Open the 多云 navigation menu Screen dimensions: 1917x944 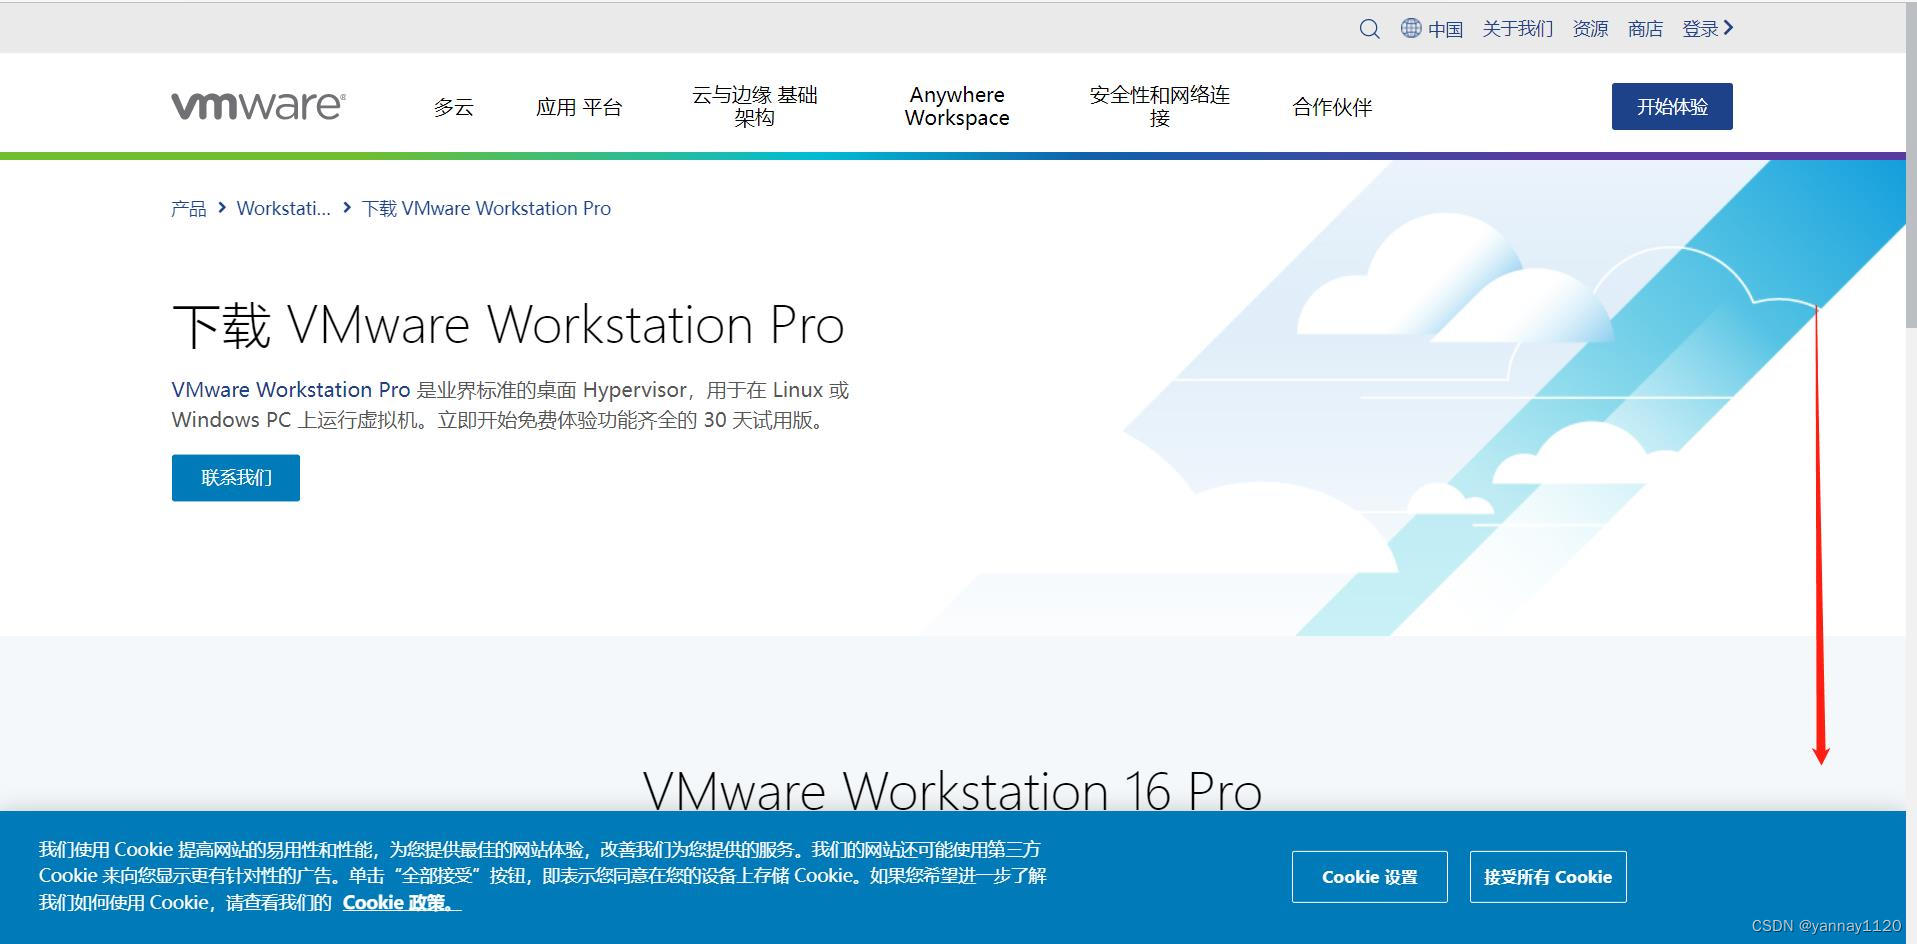[453, 107]
